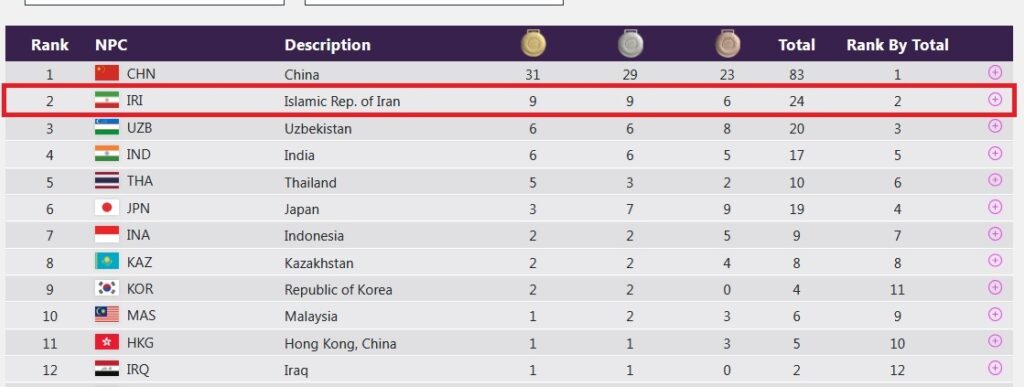Expand China row with plus icon
Screen dimensions: 1024x387
click(x=995, y=72)
